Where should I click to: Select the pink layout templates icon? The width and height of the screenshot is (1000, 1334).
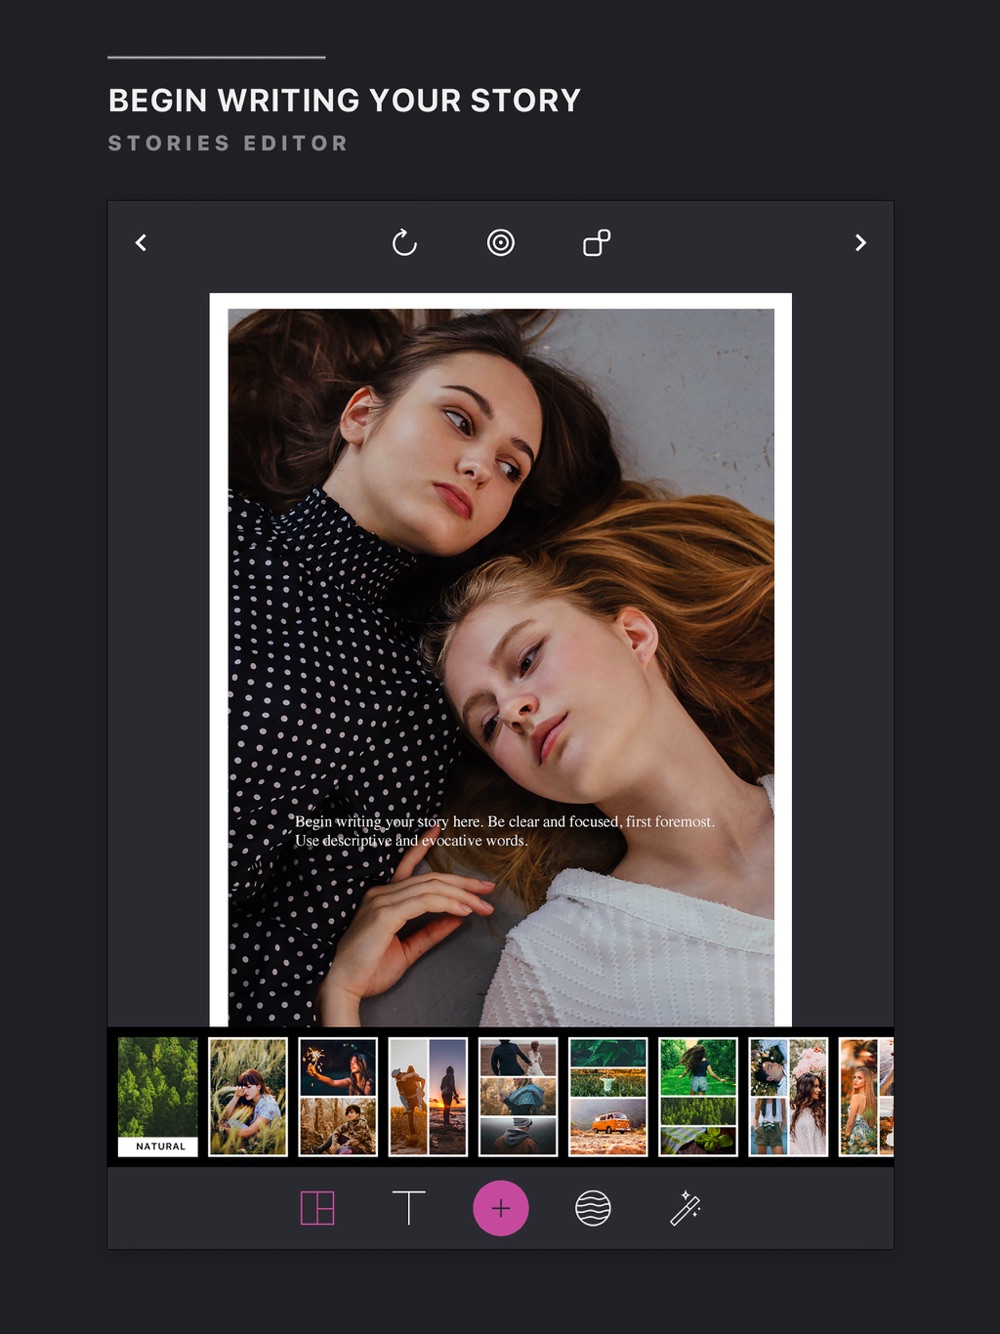pyautogui.click(x=317, y=1208)
